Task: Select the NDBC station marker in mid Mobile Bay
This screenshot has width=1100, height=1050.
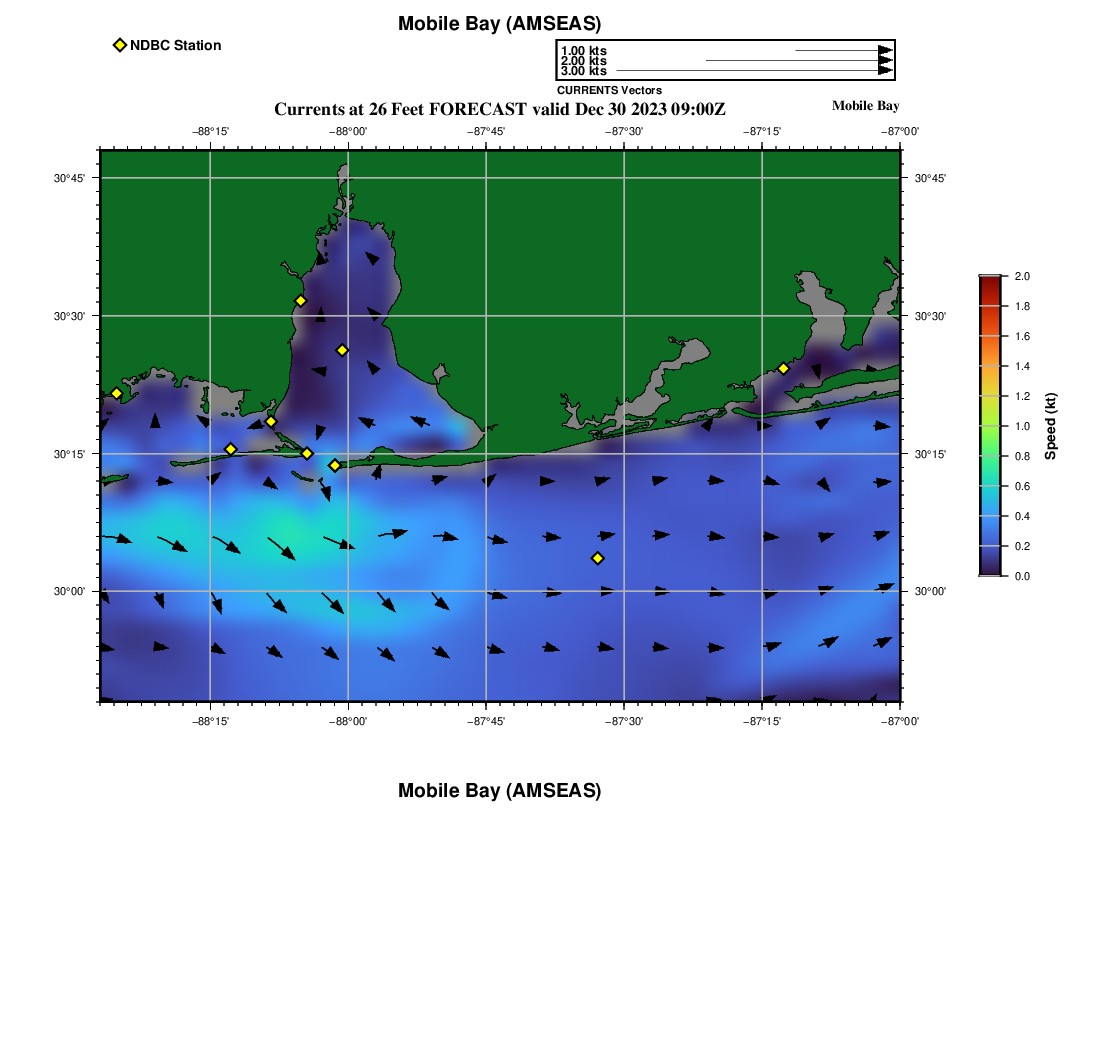Action: (342, 350)
